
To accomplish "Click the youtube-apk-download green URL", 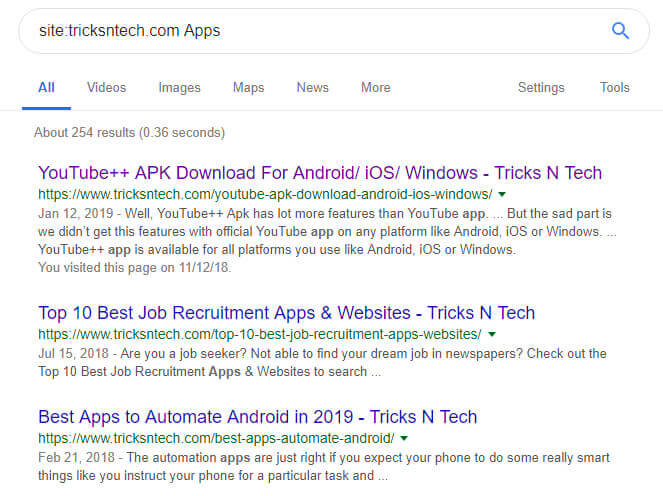I will [x=265, y=195].
